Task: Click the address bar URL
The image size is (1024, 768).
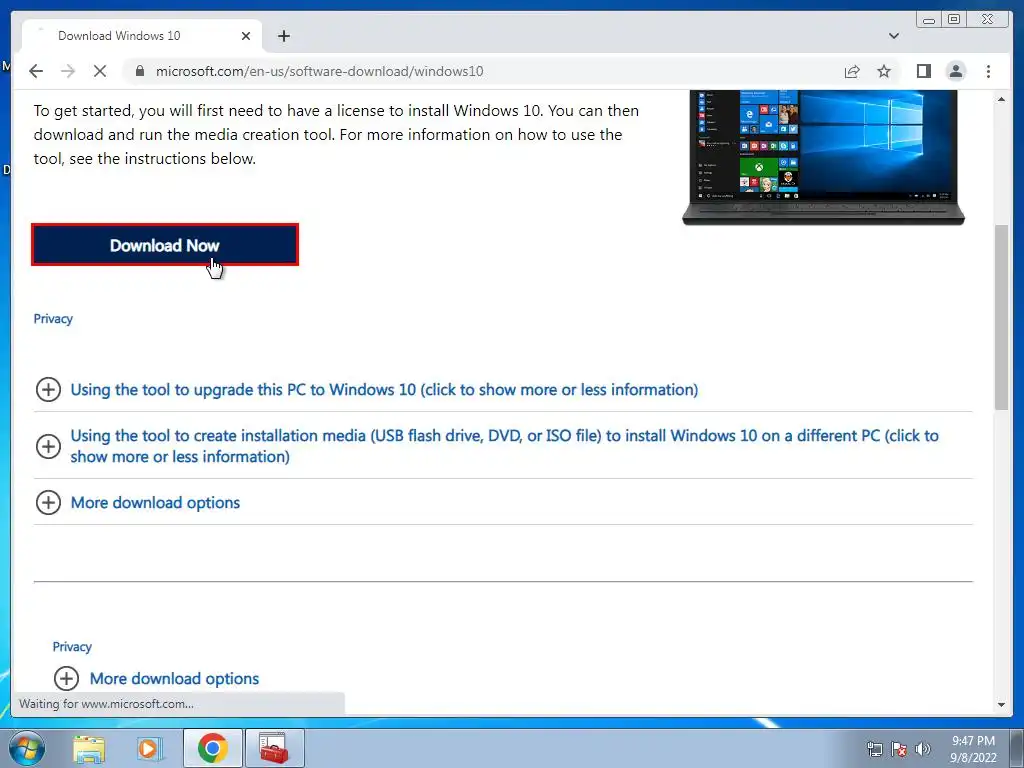Action: [319, 71]
